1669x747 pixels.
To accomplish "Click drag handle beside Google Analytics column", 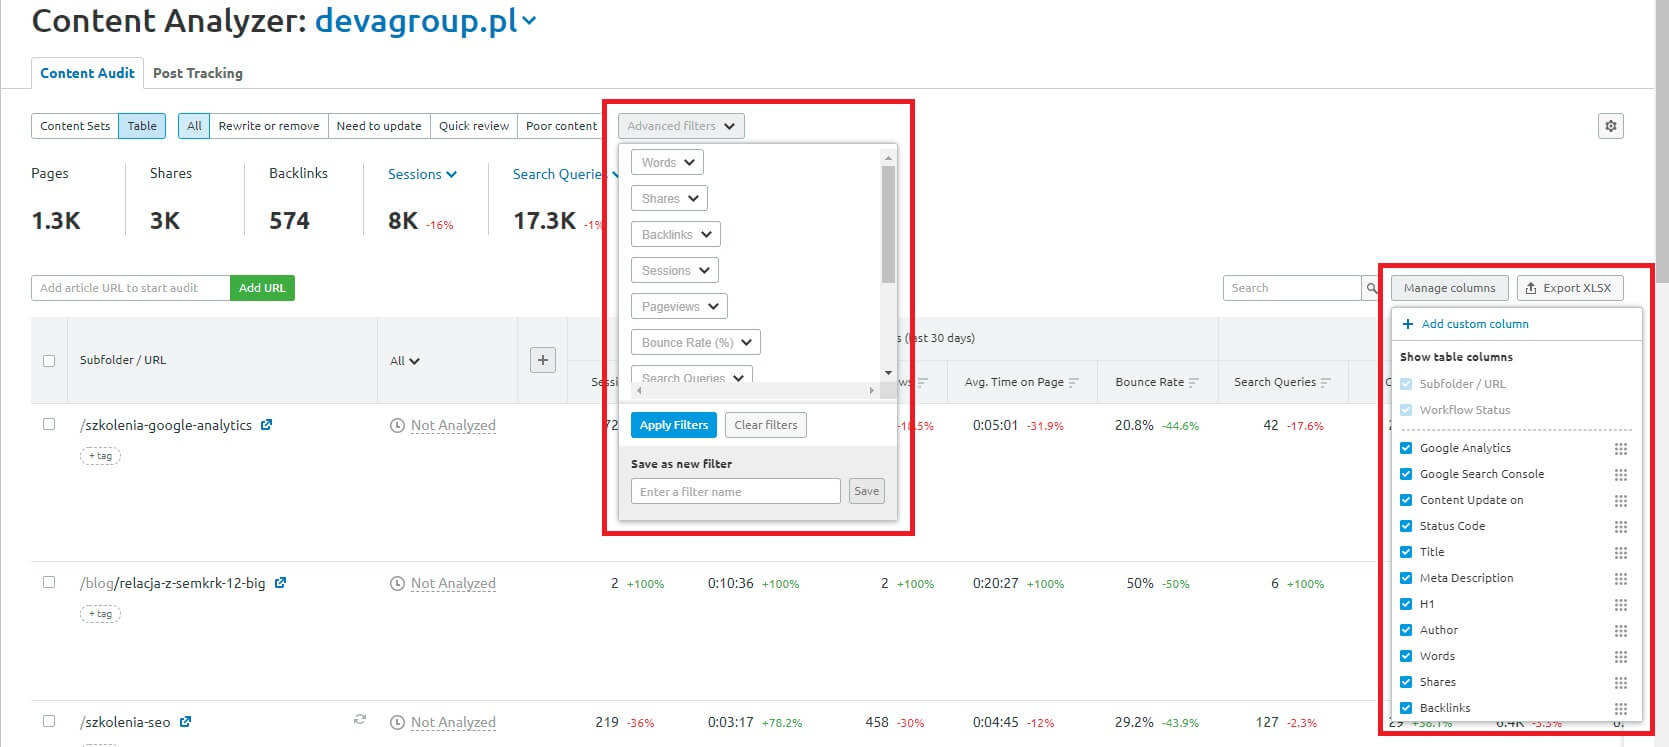I will coord(1620,449).
